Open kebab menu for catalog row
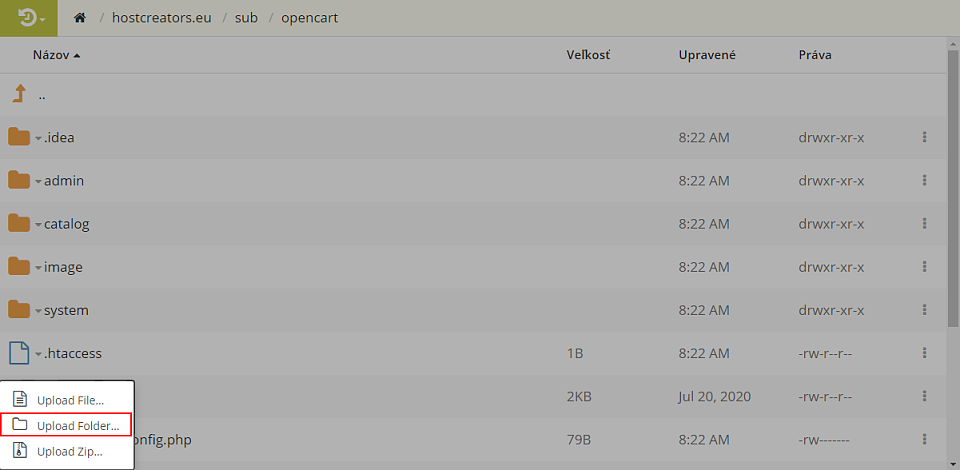 [924, 223]
